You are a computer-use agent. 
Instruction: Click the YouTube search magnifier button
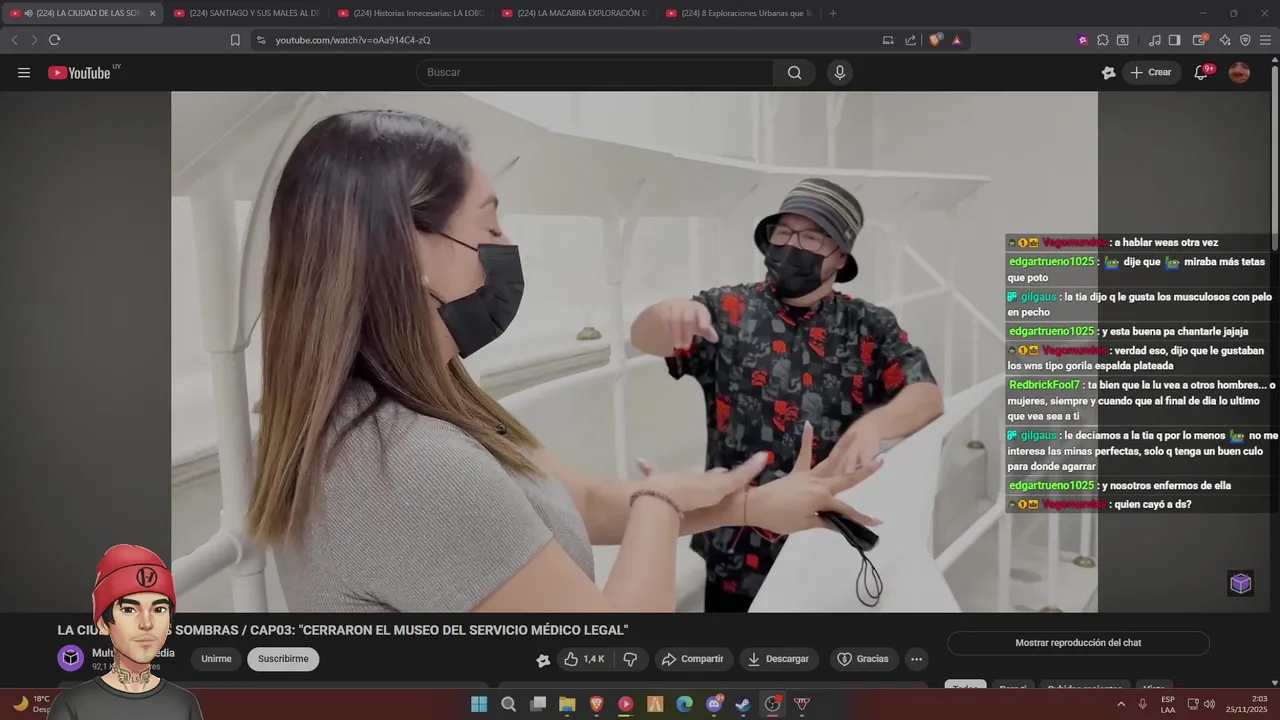[794, 72]
